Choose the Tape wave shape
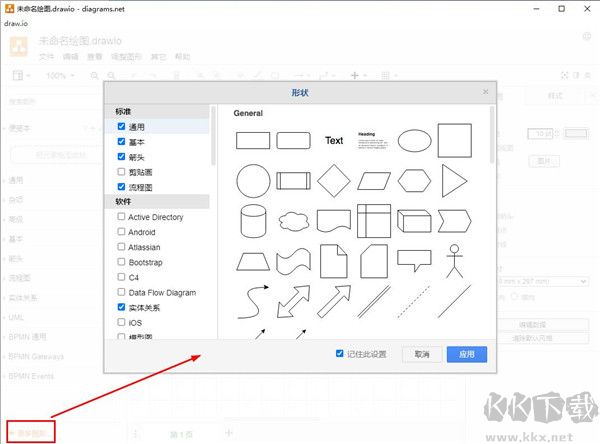 pyautogui.click(x=293, y=262)
